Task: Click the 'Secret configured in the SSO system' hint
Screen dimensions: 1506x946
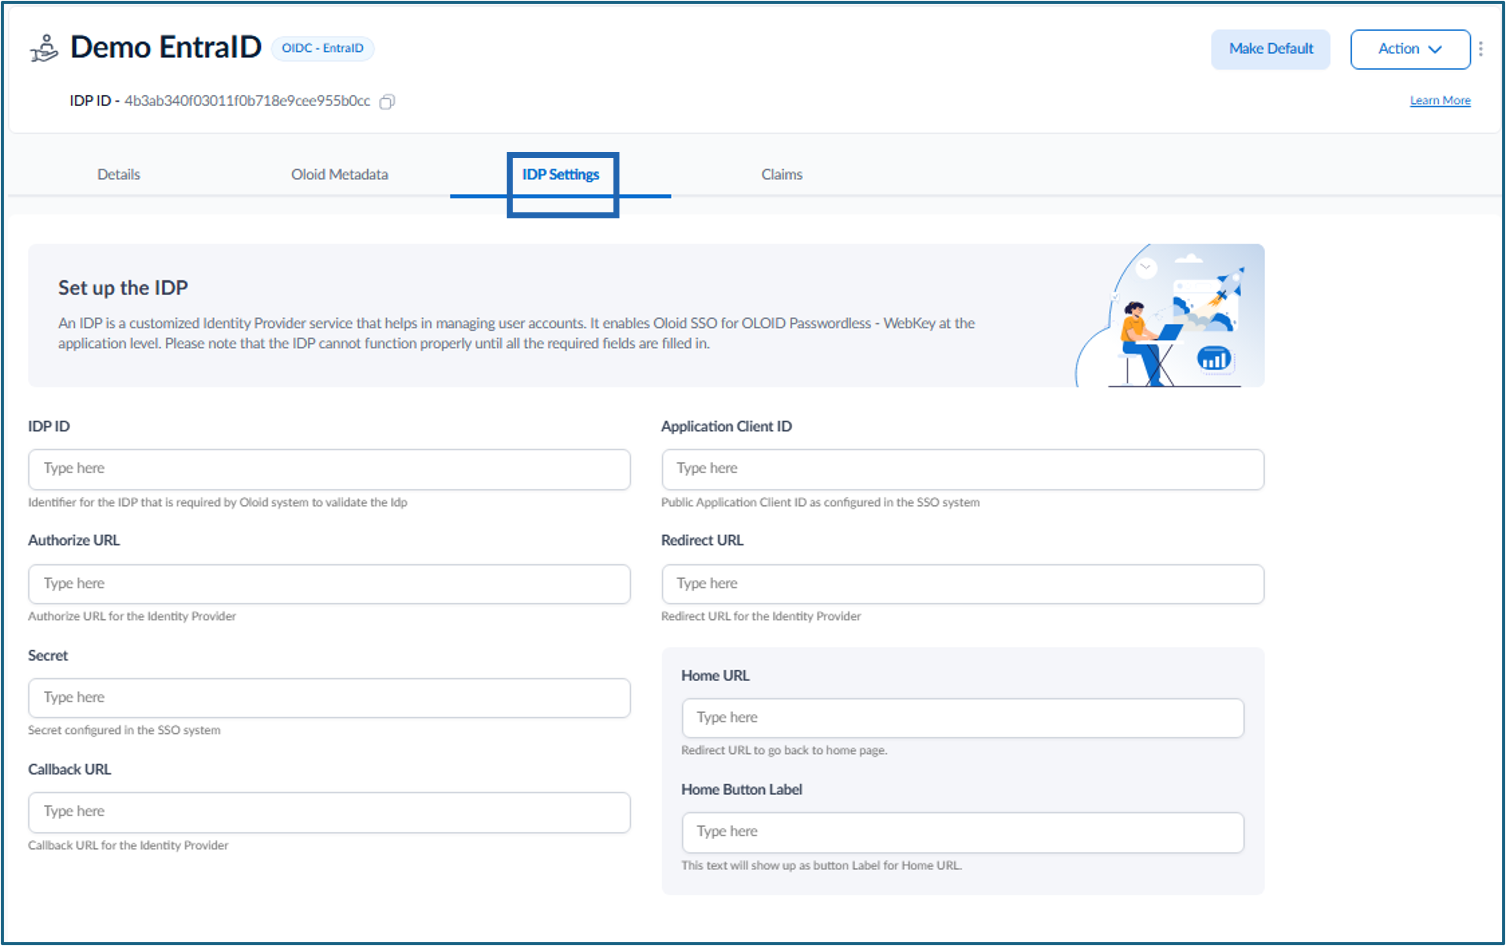Action: point(124,731)
